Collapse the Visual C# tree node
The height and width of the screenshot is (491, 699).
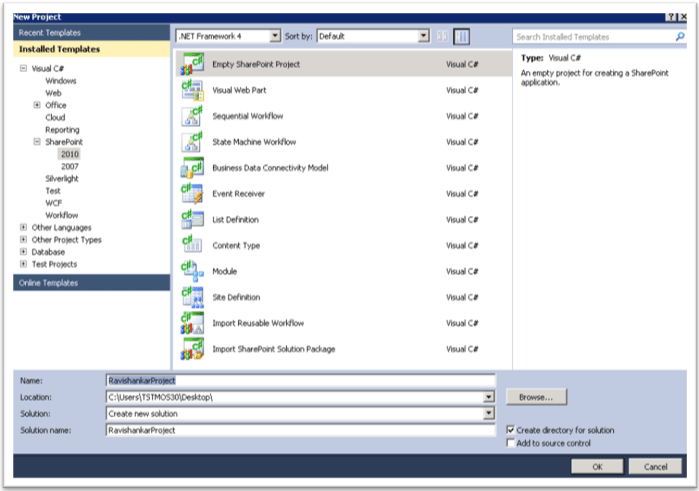pos(23,68)
